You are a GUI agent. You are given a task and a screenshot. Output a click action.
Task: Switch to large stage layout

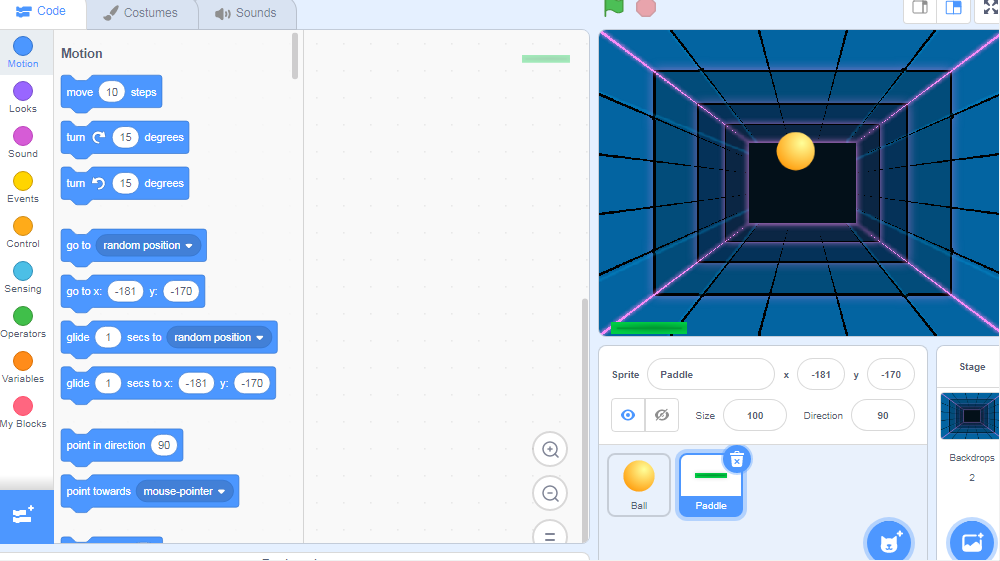[953, 9]
